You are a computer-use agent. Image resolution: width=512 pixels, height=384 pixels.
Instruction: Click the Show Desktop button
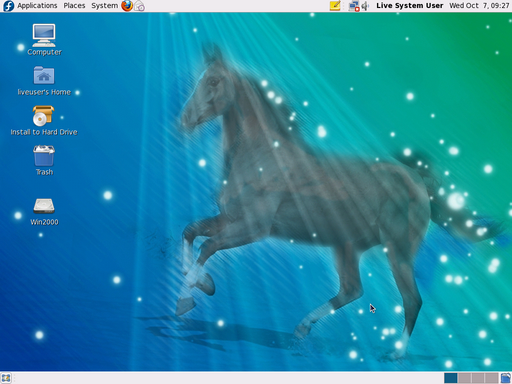pyautogui.click(x=6, y=378)
